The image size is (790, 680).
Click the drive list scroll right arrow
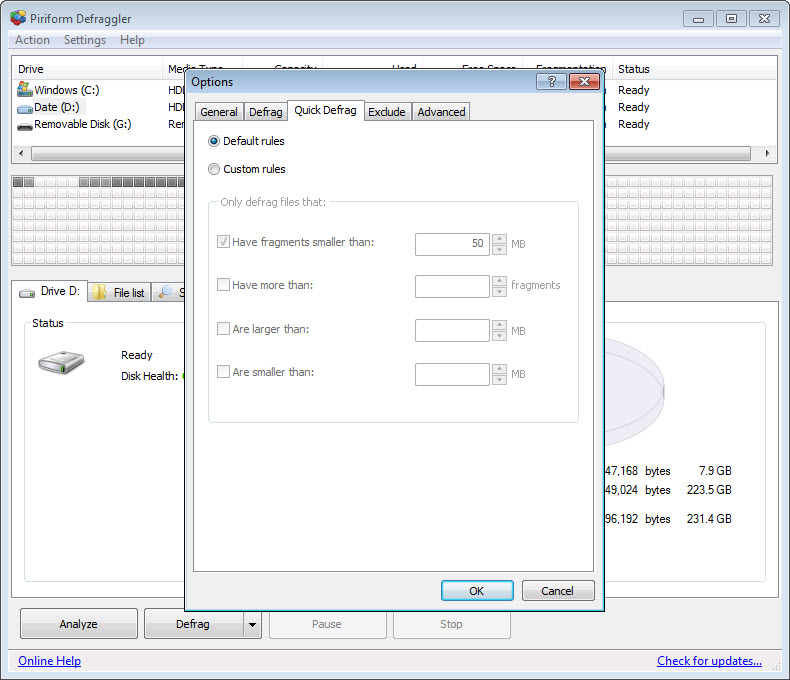767,153
